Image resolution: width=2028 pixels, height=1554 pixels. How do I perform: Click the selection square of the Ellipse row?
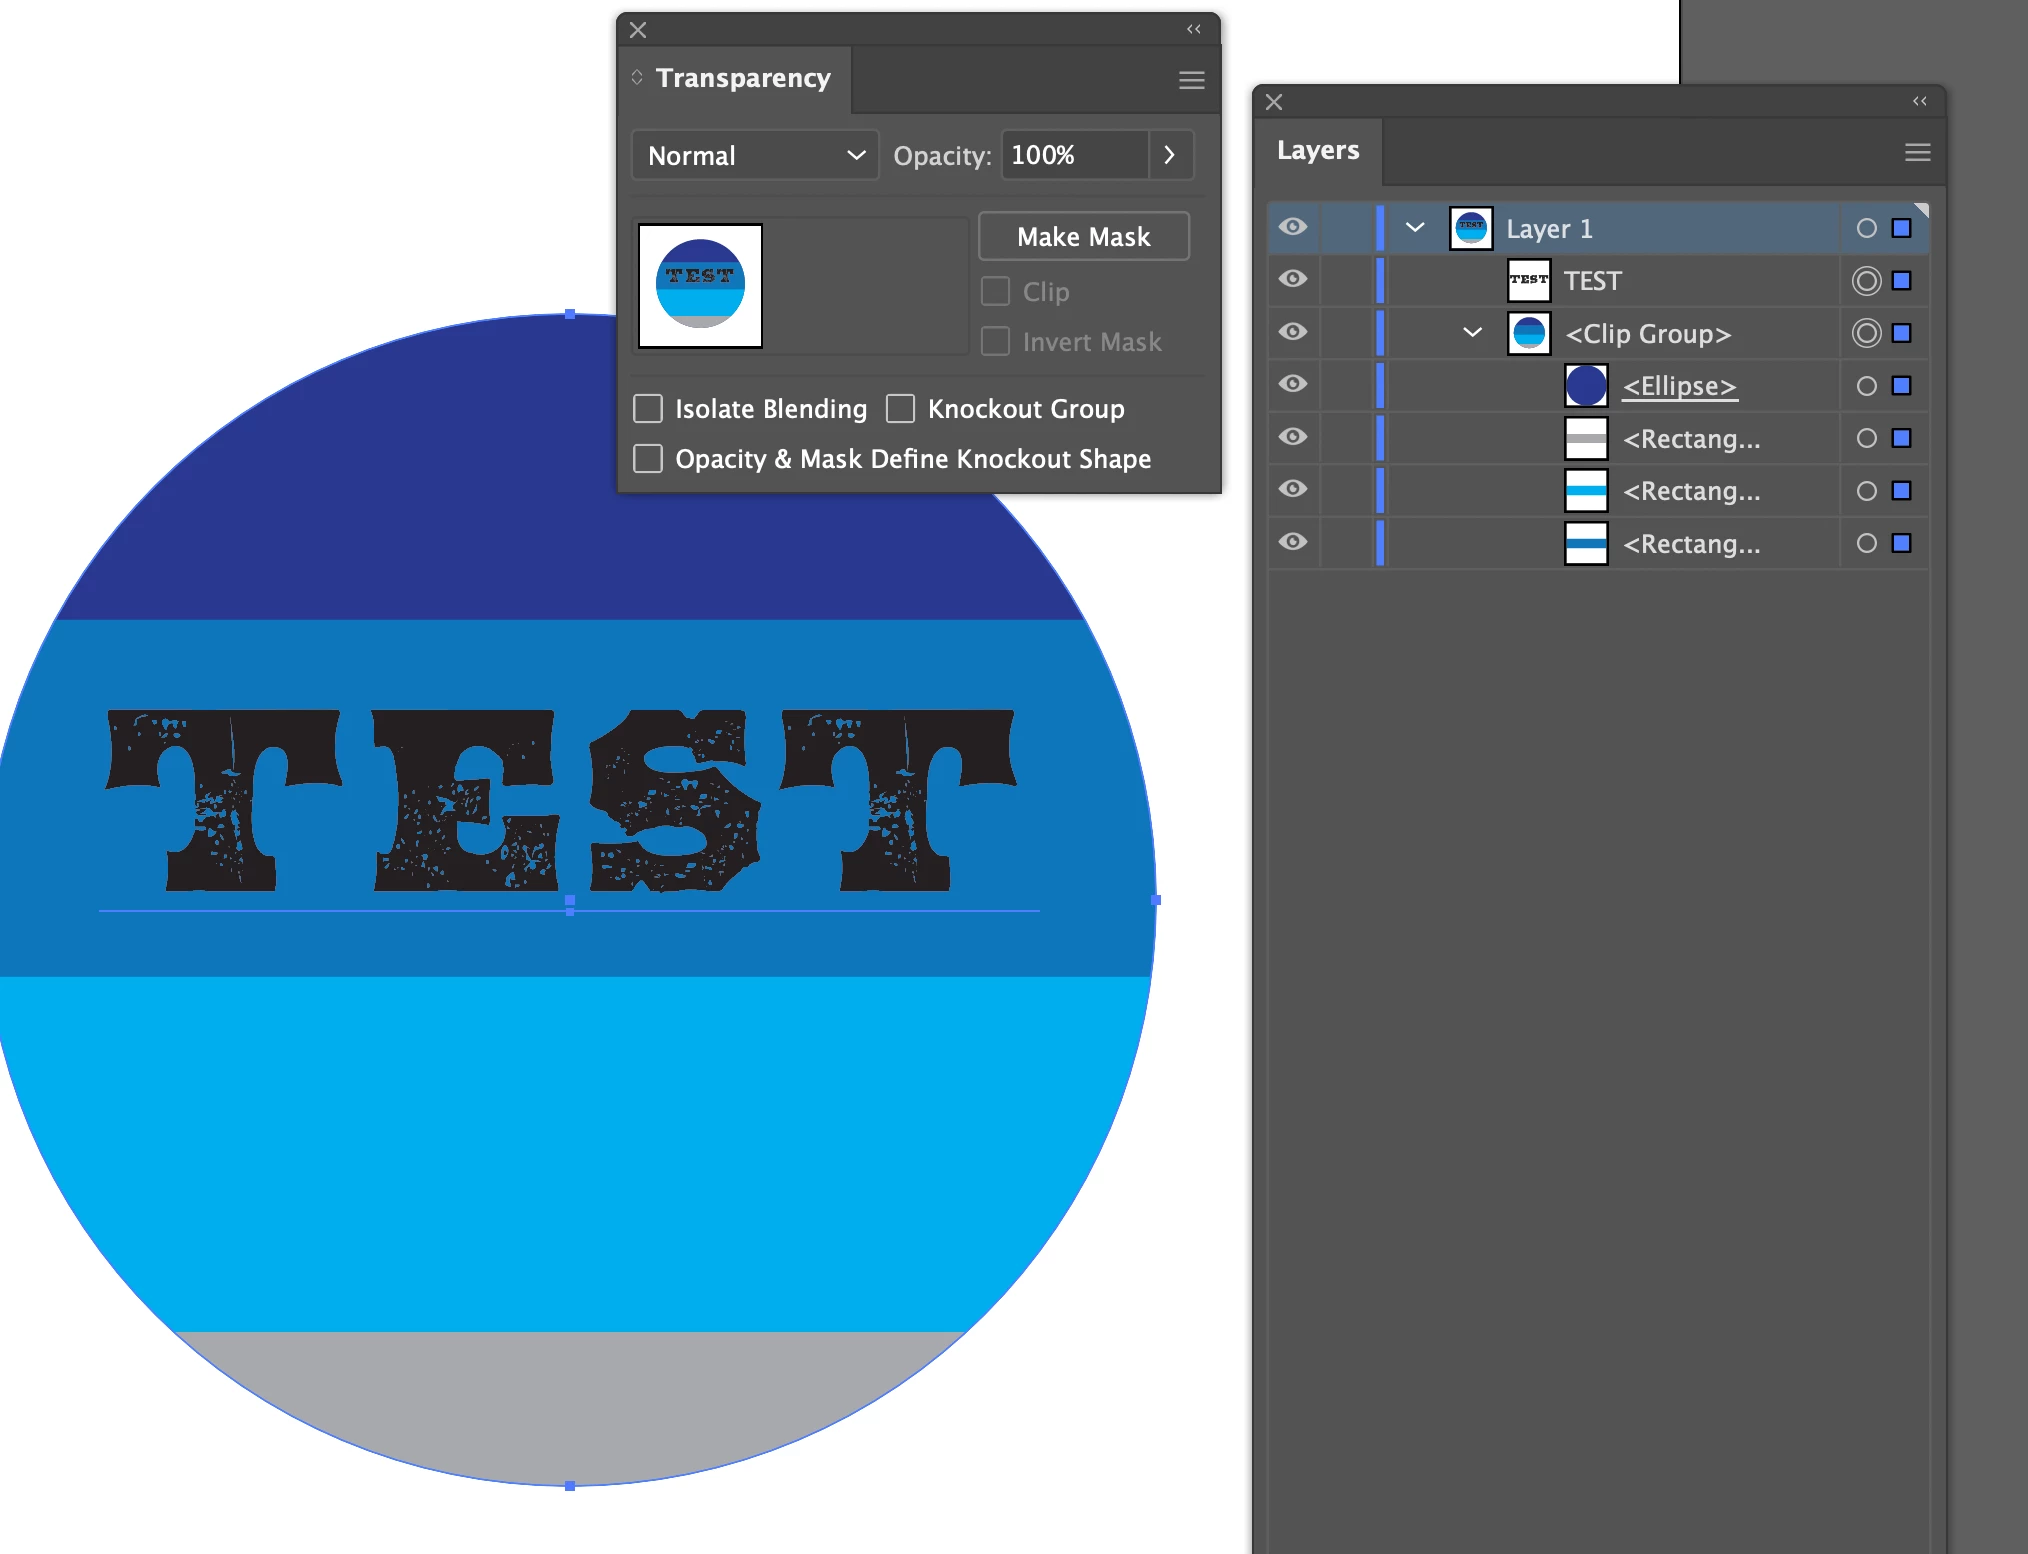(x=1902, y=386)
